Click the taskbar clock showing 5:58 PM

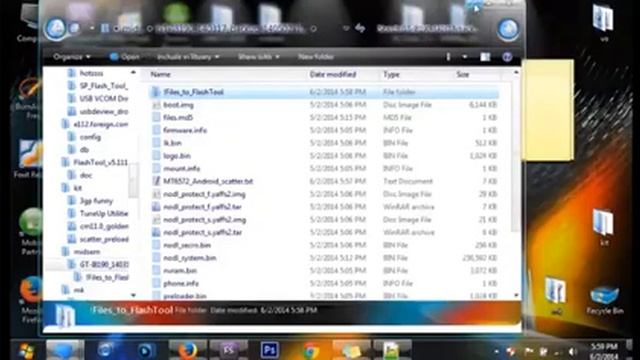[605, 351]
